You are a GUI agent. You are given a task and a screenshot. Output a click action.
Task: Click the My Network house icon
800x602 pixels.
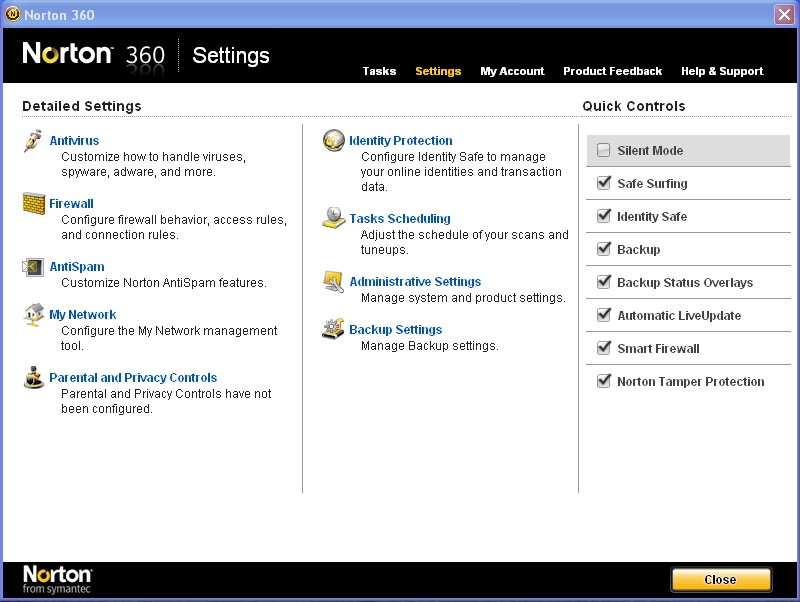point(33,314)
